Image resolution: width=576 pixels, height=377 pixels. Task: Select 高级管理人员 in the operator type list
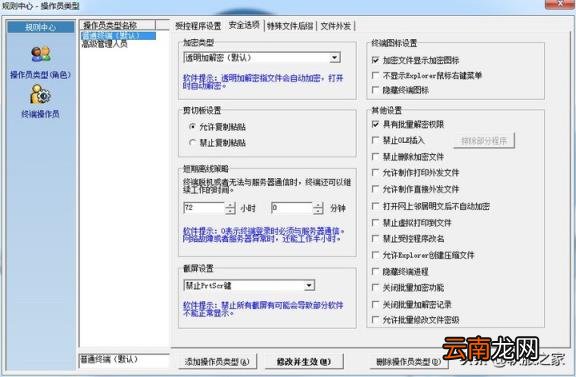pyautogui.click(x=105, y=44)
